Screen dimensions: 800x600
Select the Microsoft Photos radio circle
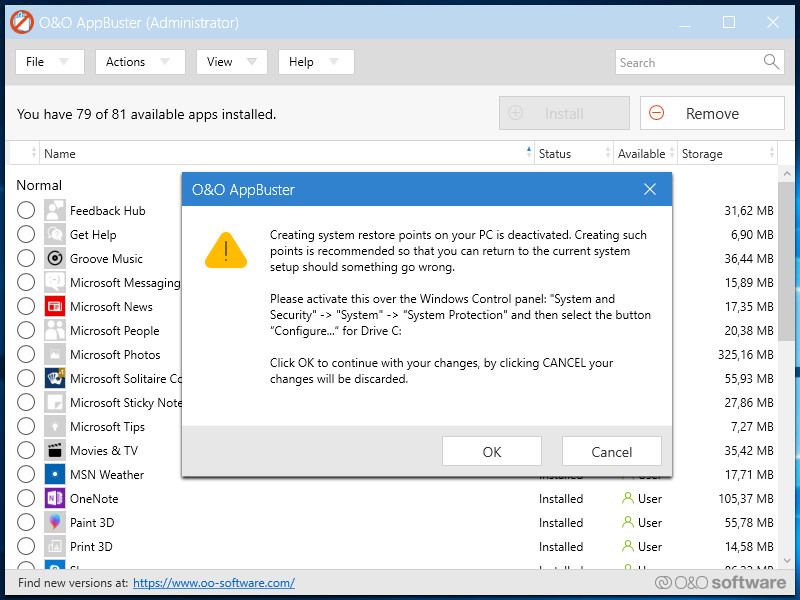pyautogui.click(x=26, y=354)
